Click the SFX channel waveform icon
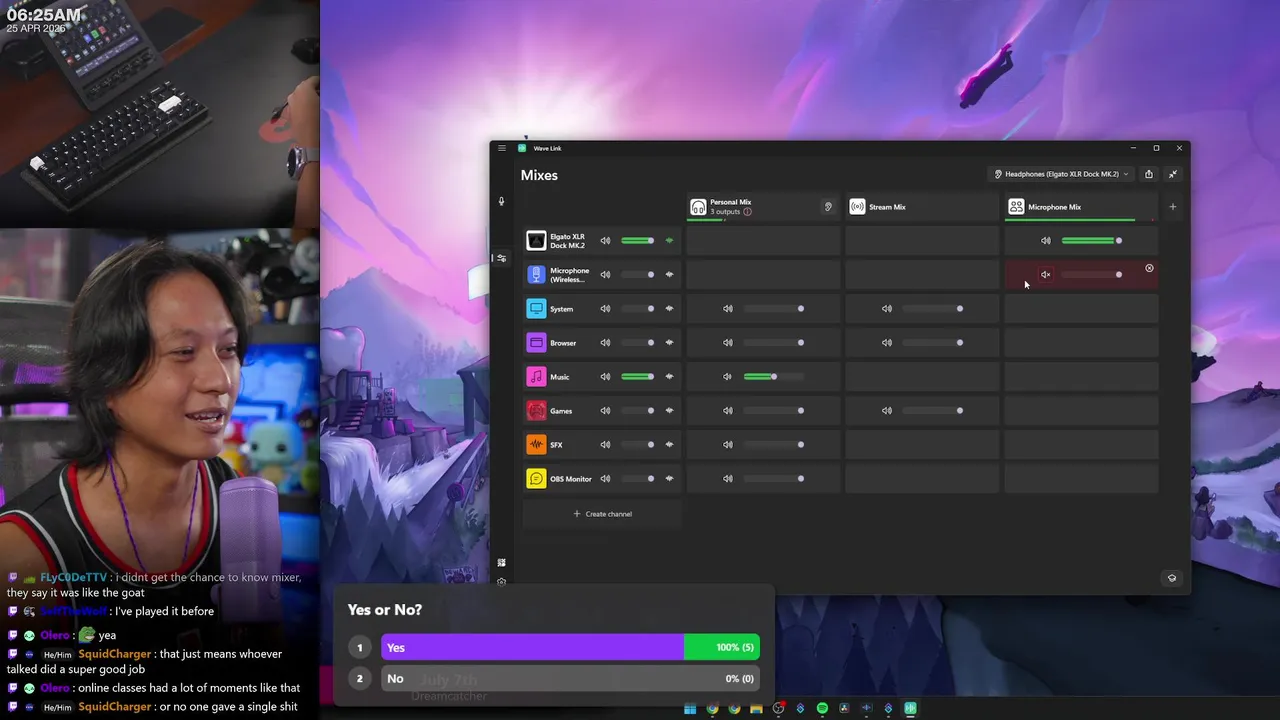 (536, 445)
